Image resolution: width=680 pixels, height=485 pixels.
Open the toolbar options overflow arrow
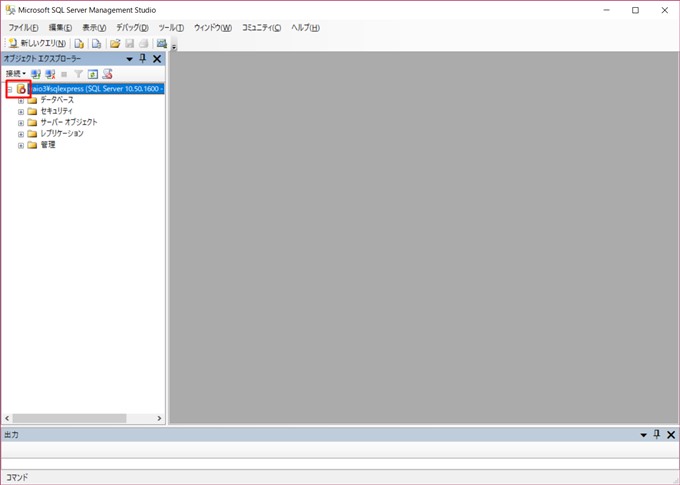point(174,47)
